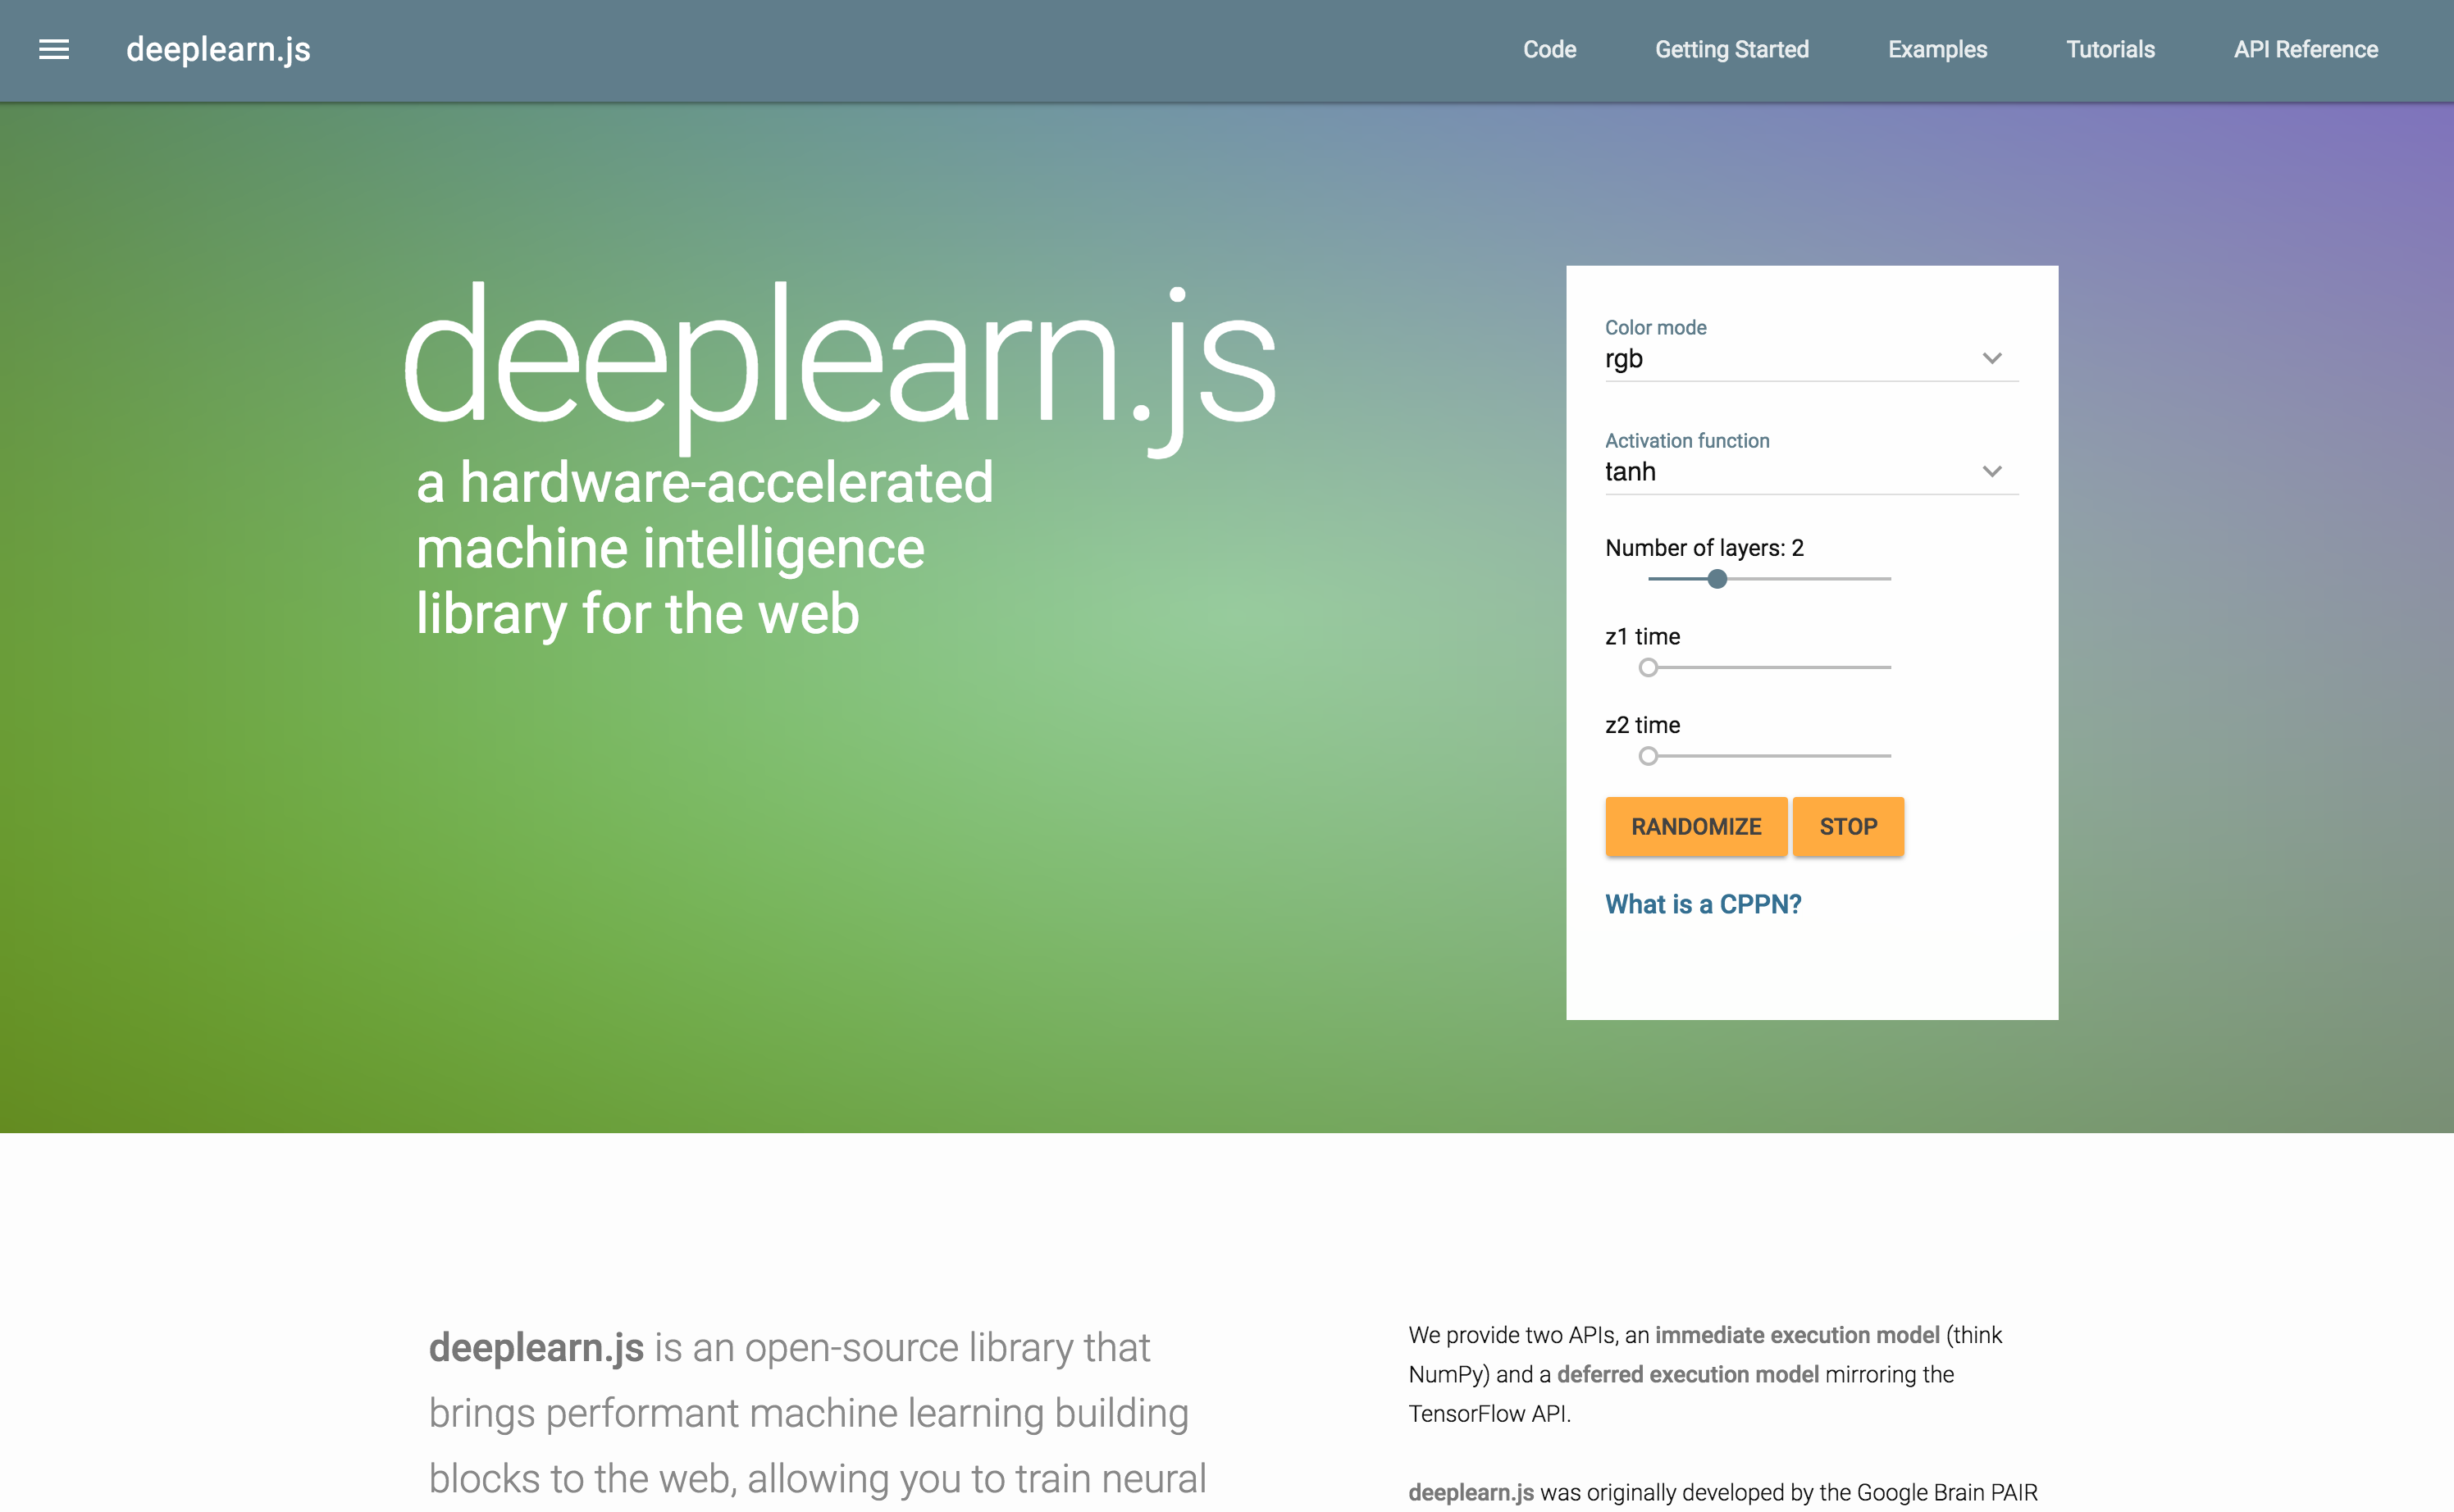Image resolution: width=2454 pixels, height=1512 pixels.
Task: Click the large deeplearn.js hero title
Action: coord(839,360)
